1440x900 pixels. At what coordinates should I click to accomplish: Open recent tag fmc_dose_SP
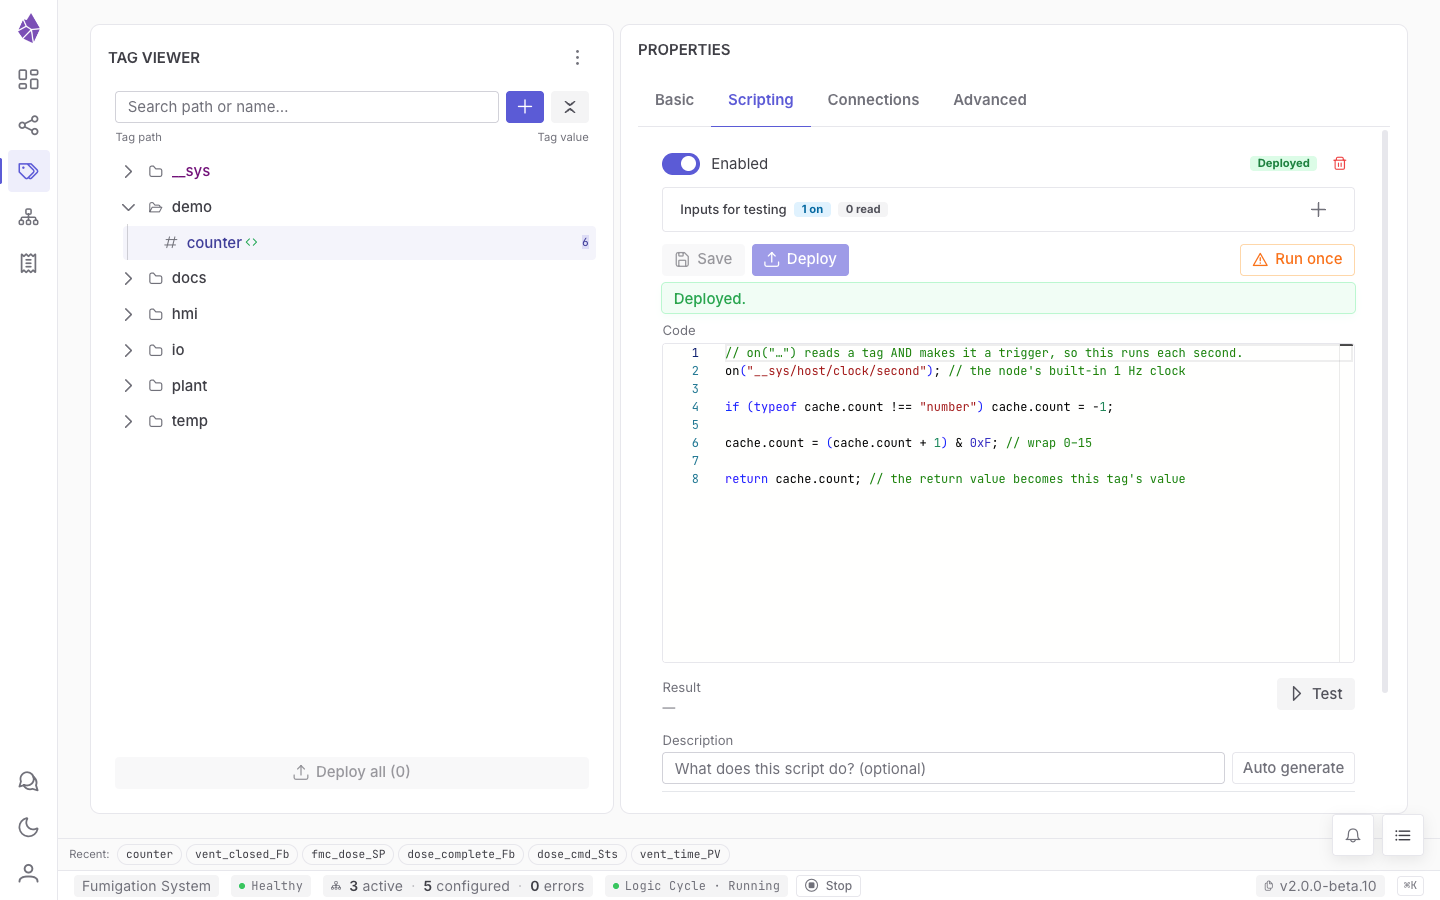coord(348,855)
